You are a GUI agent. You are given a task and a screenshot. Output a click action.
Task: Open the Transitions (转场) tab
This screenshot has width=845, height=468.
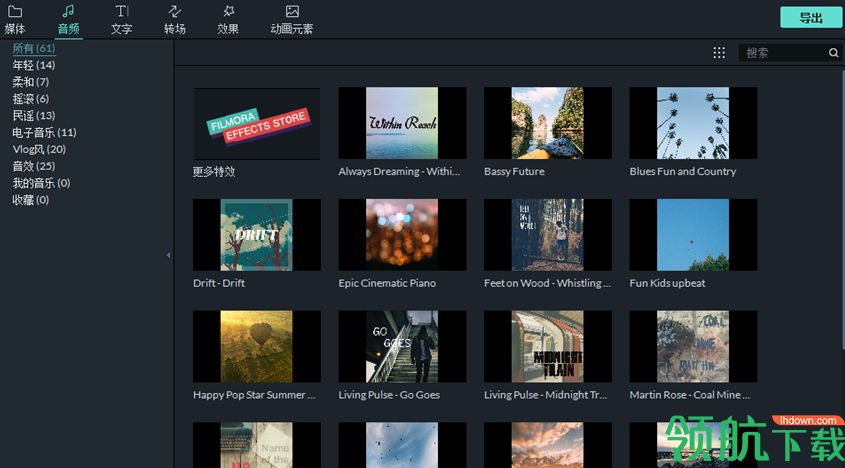click(x=175, y=19)
